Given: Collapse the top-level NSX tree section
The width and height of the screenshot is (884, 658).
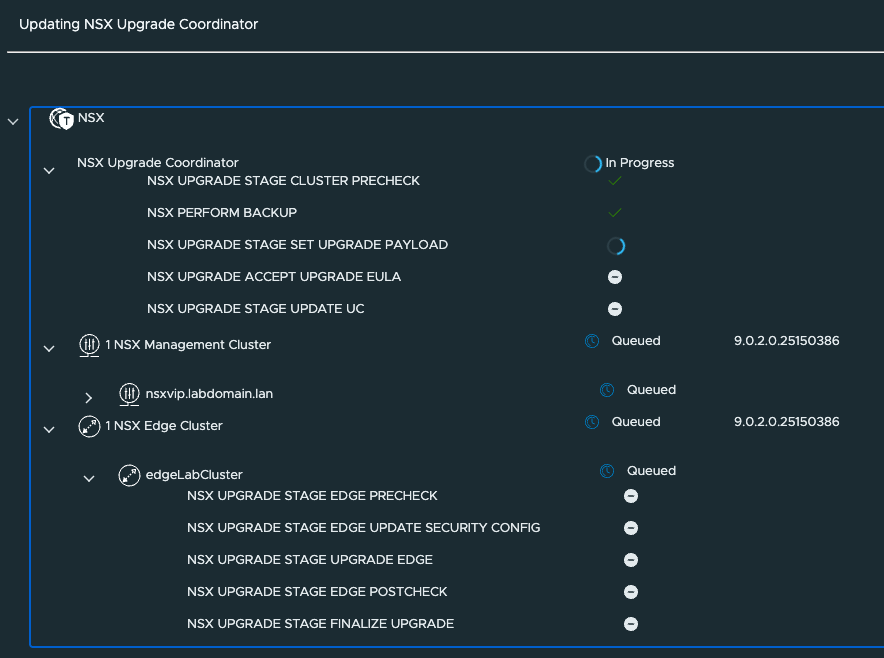Looking at the screenshot, I should coord(13,122).
